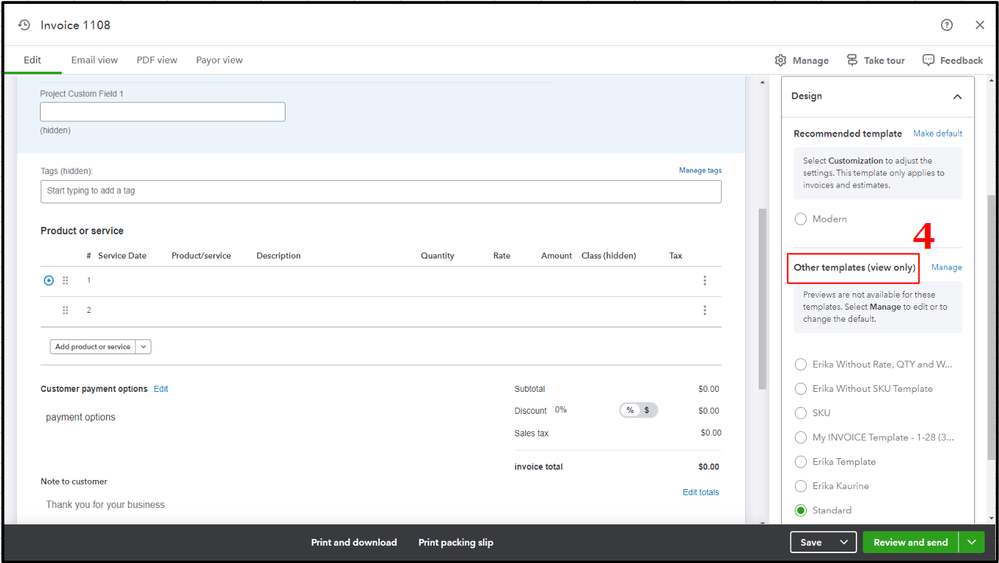Open the Review and send dropdown arrow

coord(972,542)
